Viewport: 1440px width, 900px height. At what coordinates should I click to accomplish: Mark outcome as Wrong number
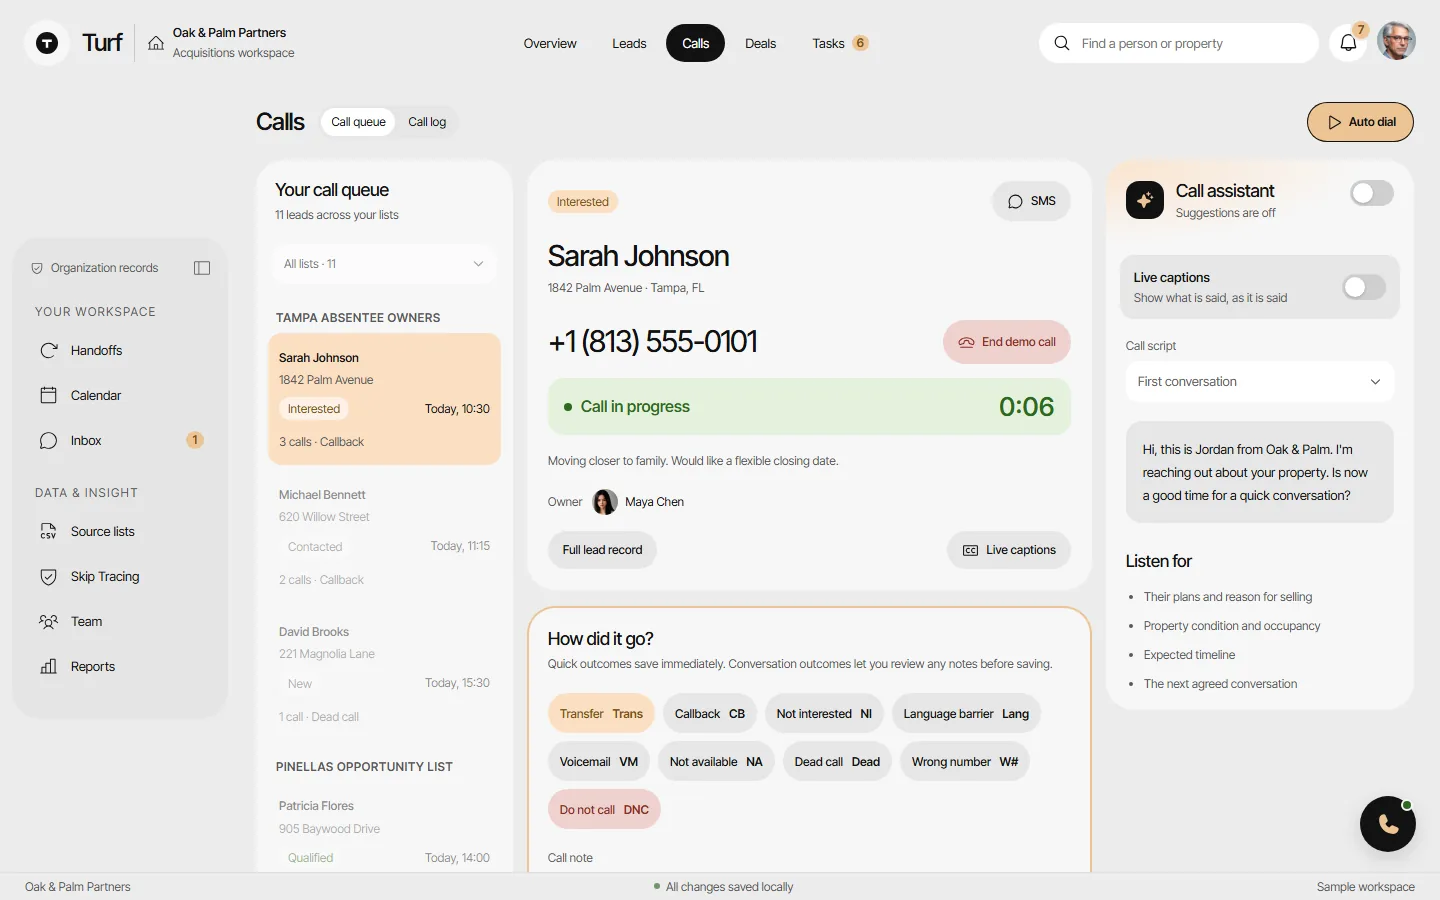[965, 762]
